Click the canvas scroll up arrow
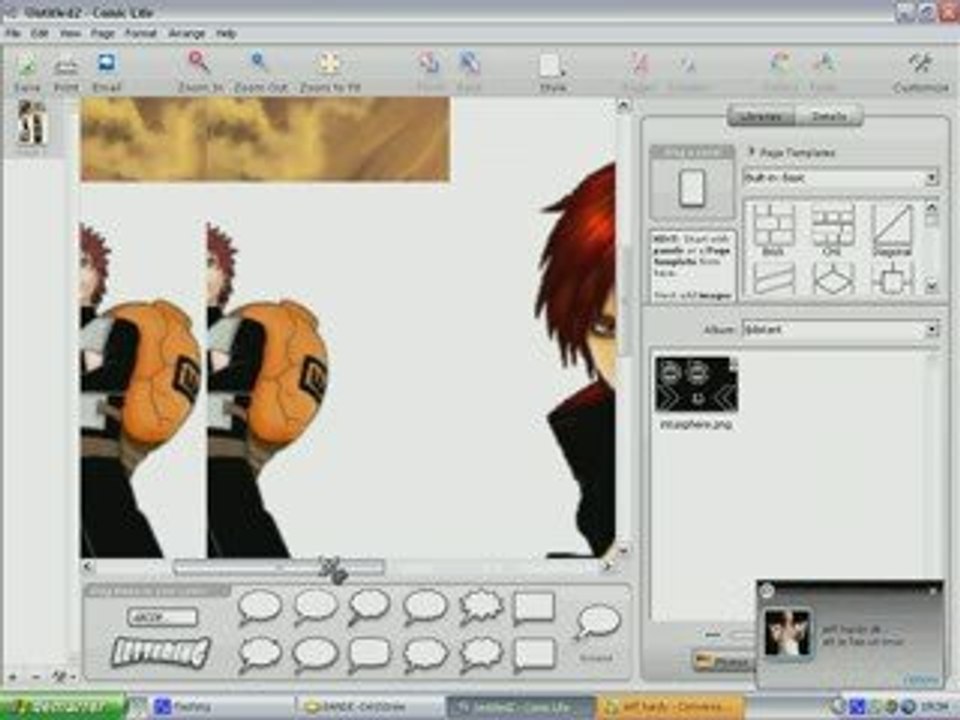This screenshot has height=720, width=960. (x=623, y=106)
